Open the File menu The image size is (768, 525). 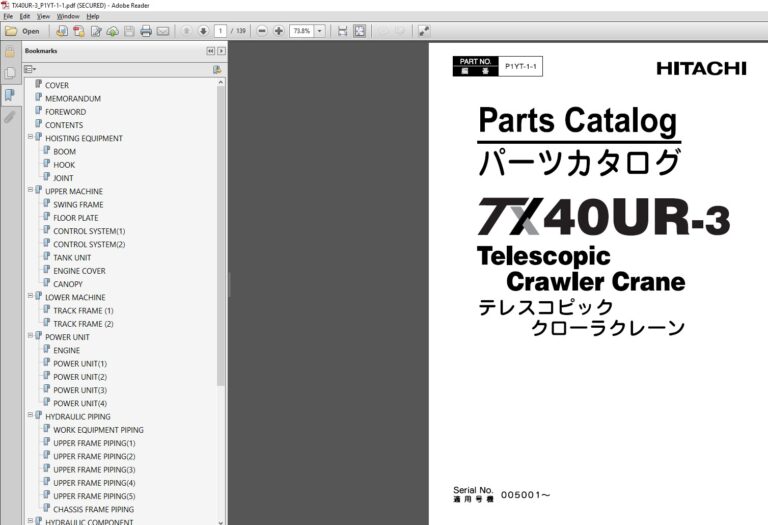click(x=8, y=16)
